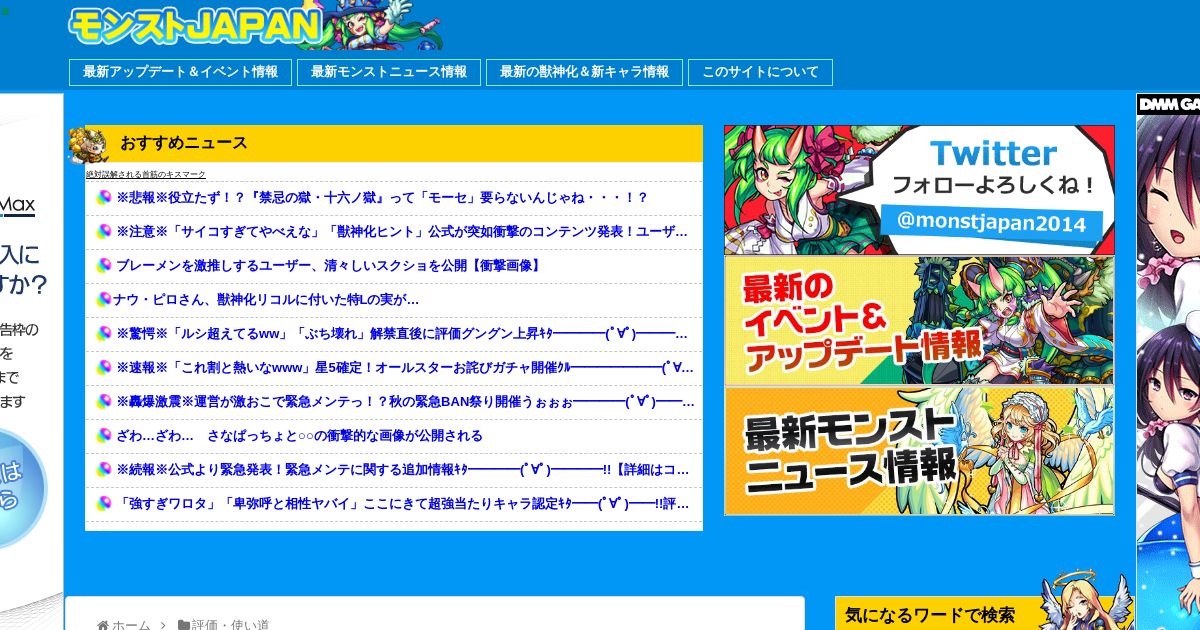Click rainbow bullet icon beside ※速報※ headline
The width and height of the screenshot is (1200, 630).
point(103,368)
